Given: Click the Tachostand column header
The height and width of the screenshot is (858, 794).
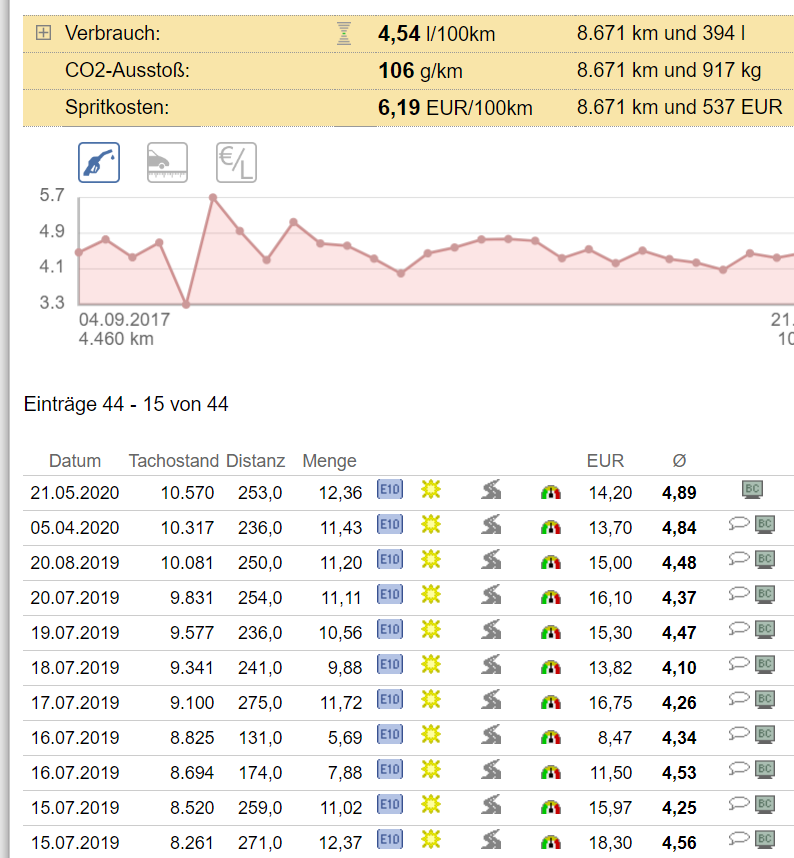Looking at the screenshot, I should click(173, 461).
